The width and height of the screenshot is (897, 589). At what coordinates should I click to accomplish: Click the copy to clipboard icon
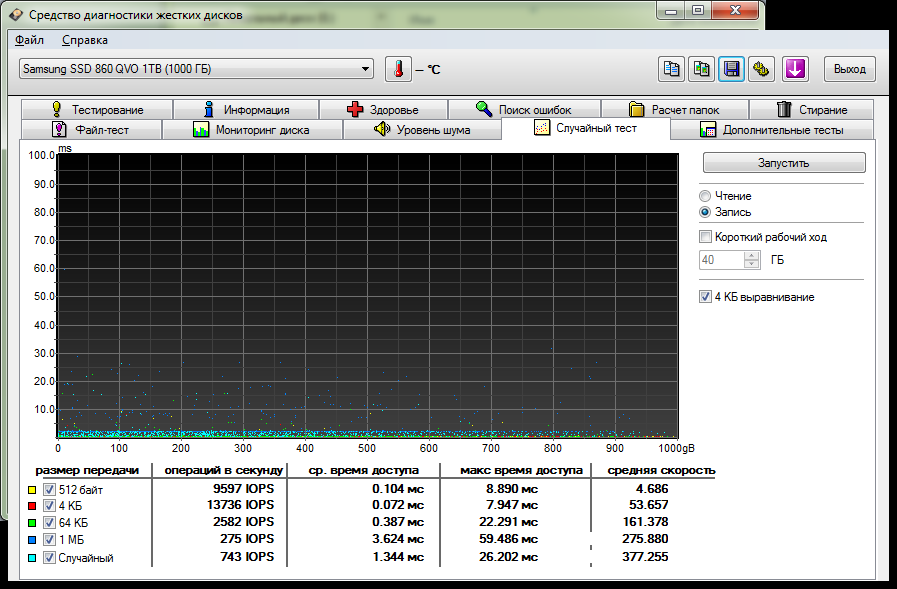(672, 69)
